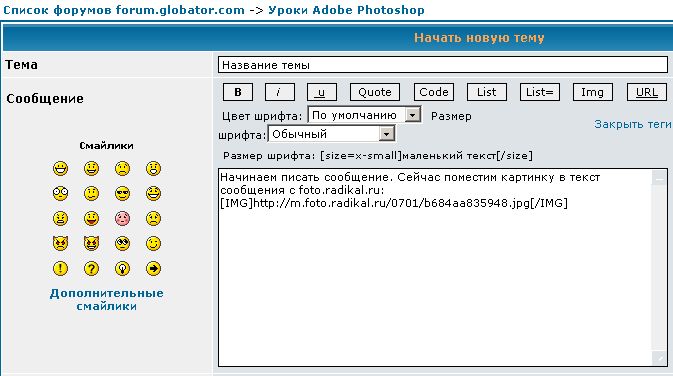Viewport: 673px width, 376px height.
Task: Open 'Дополнительные смайлики' link
Action: coord(106,300)
